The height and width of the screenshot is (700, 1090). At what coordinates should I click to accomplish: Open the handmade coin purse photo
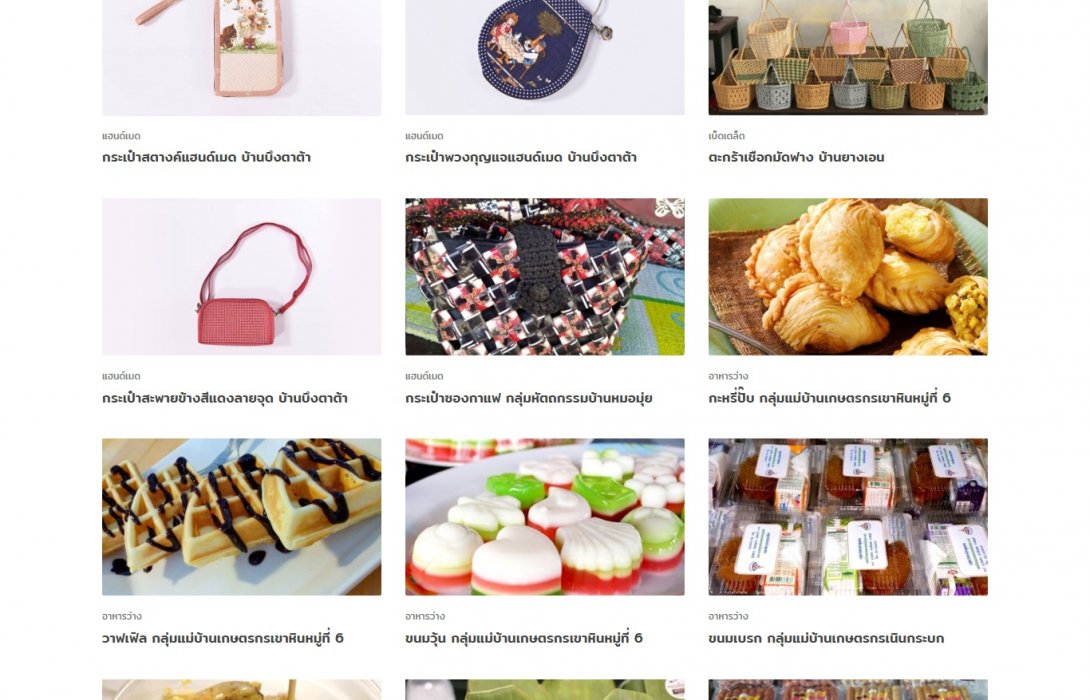[x=241, y=57]
